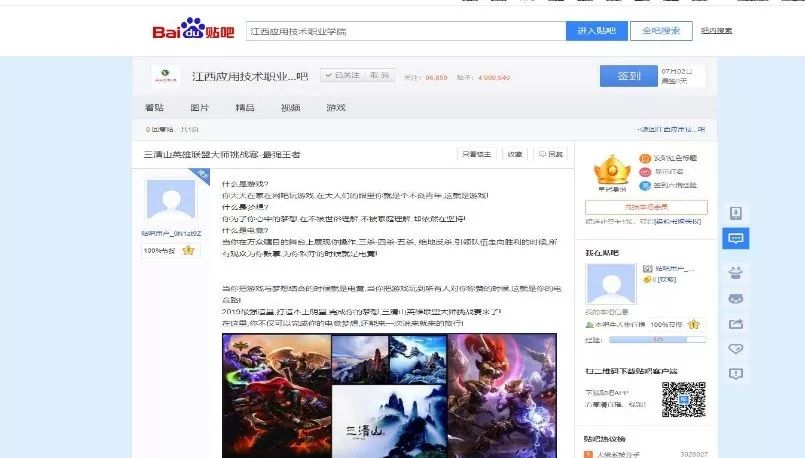This screenshot has width=805, height=458.
Task: Click the 返回江西应用... 吧 link
Action: (x=671, y=129)
